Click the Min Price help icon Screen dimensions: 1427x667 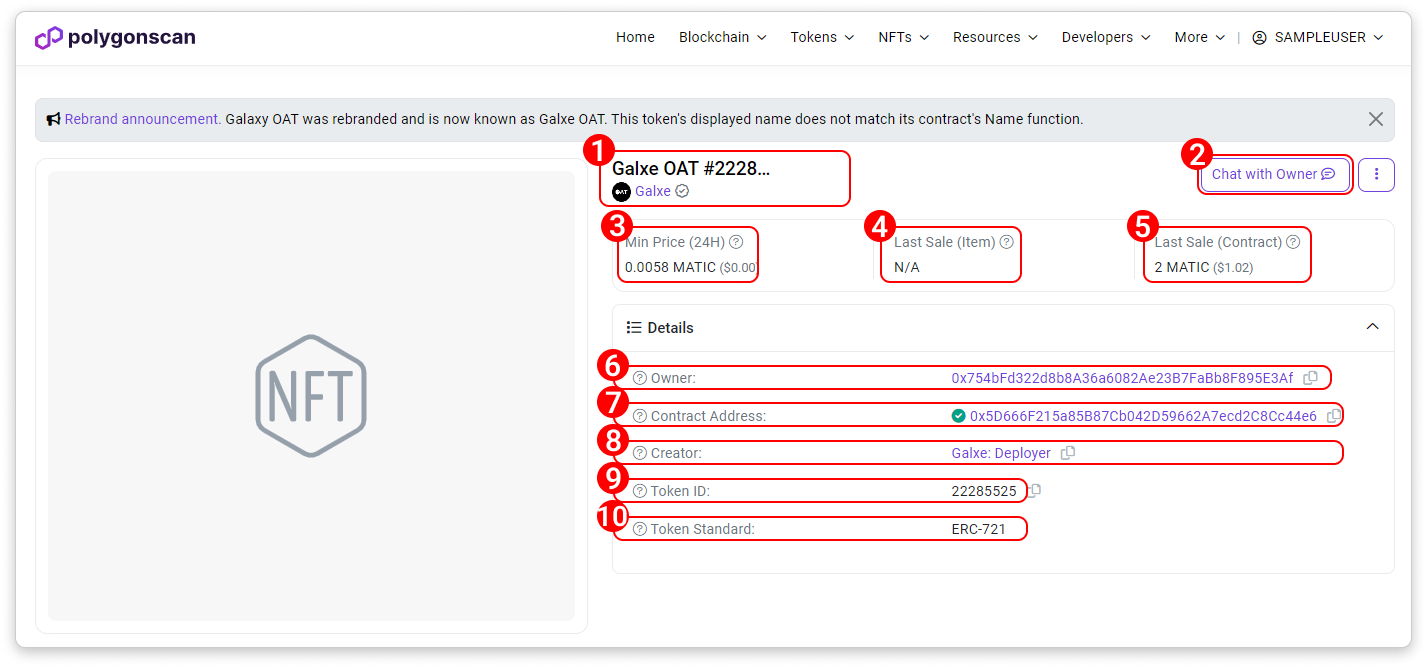pyautogui.click(x=736, y=242)
